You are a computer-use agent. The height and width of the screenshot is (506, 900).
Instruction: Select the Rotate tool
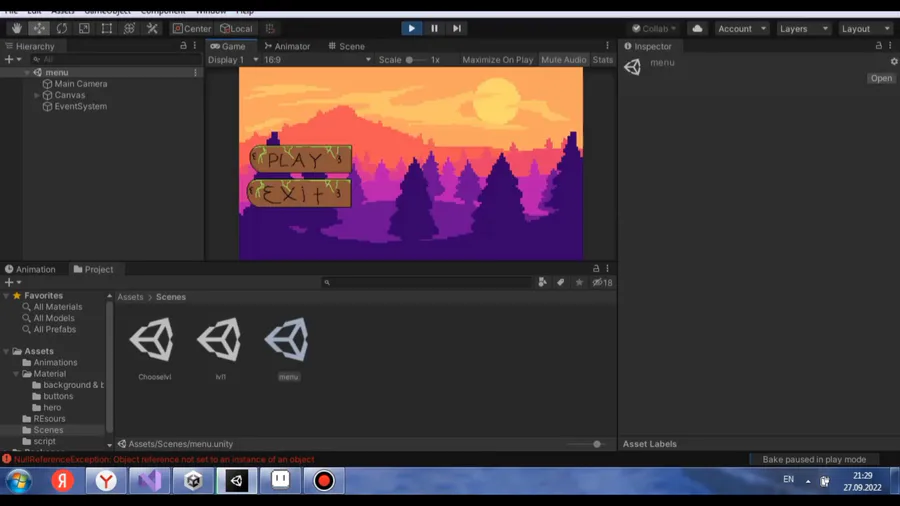click(61, 28)
